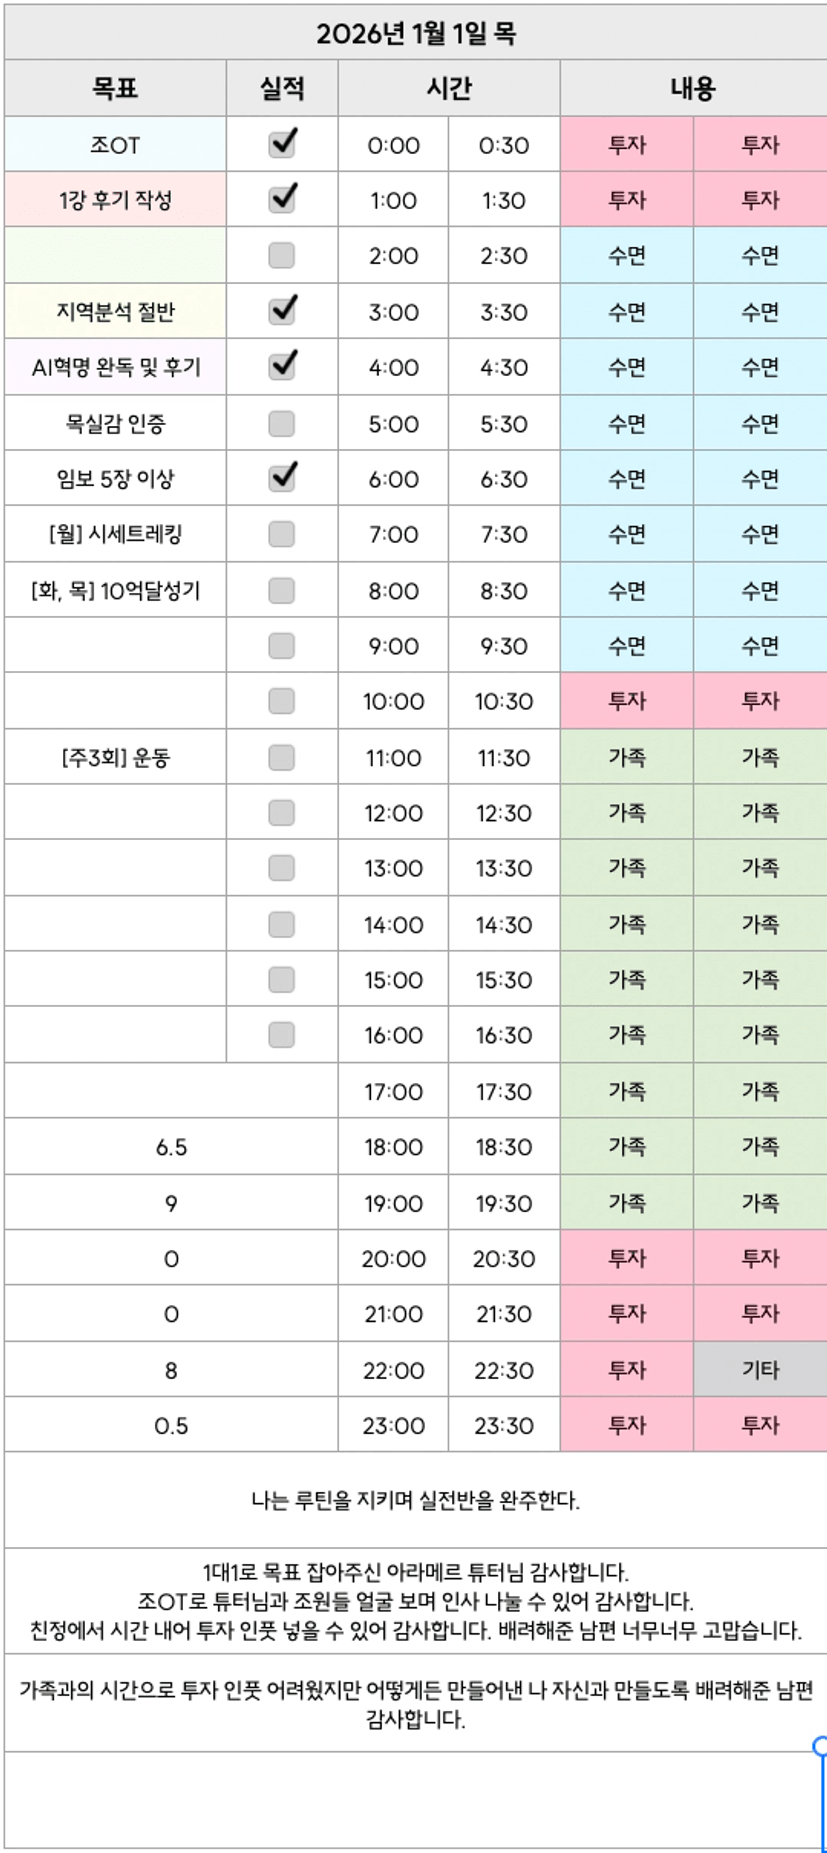Select the 나는 루틴을 지키며 실전반을 완주한다 text
Screen dimensions: 827x1853
[415, 1500]
